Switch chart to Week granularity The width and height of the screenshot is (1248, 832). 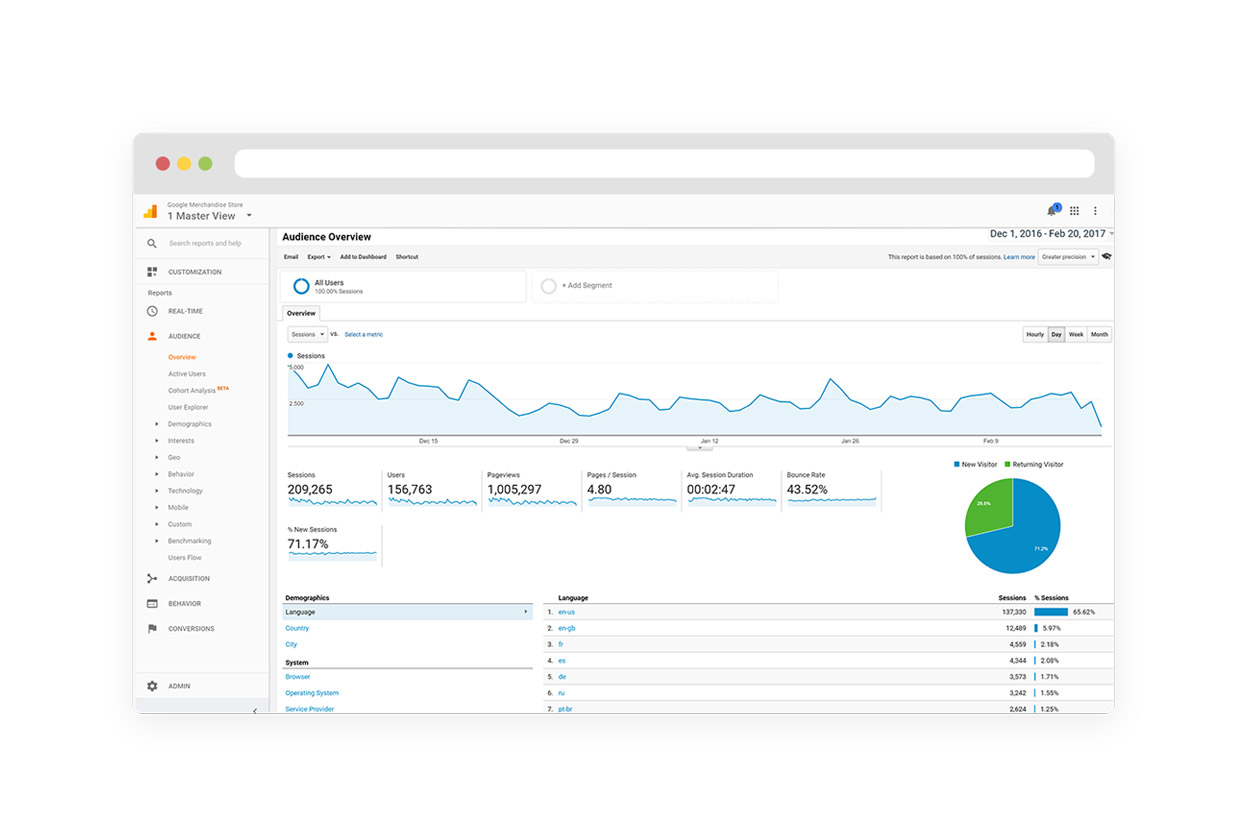pos(1076,335)
